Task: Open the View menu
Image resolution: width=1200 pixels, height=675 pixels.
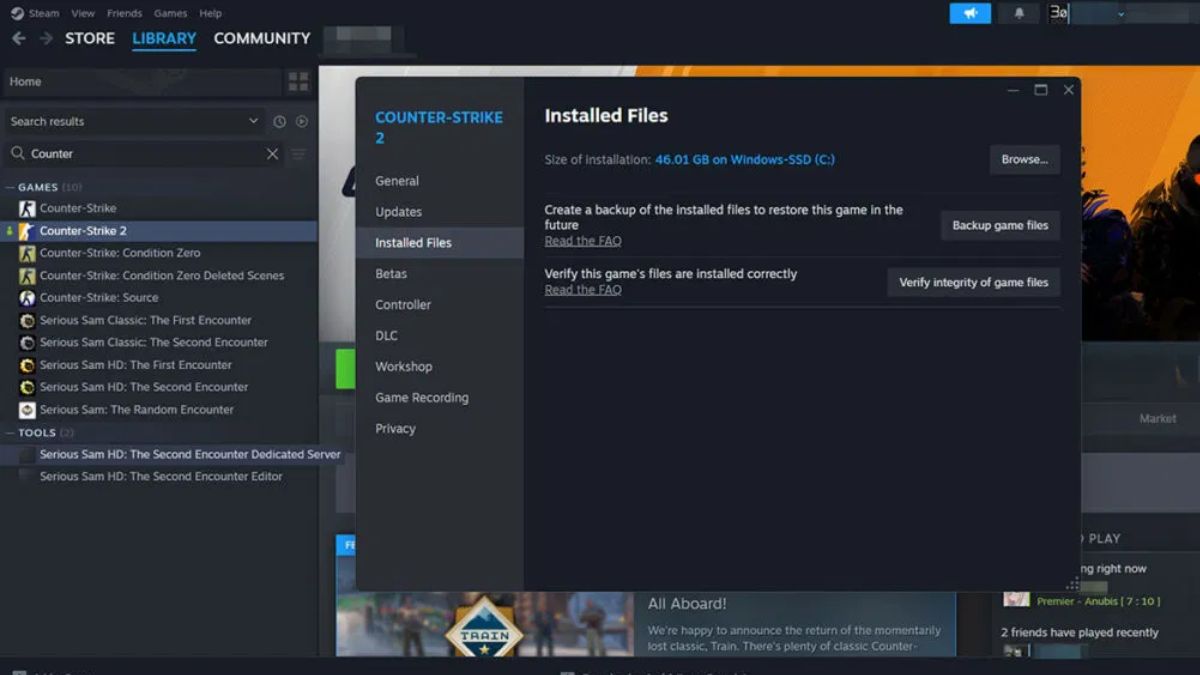Action: pos(83,13)
